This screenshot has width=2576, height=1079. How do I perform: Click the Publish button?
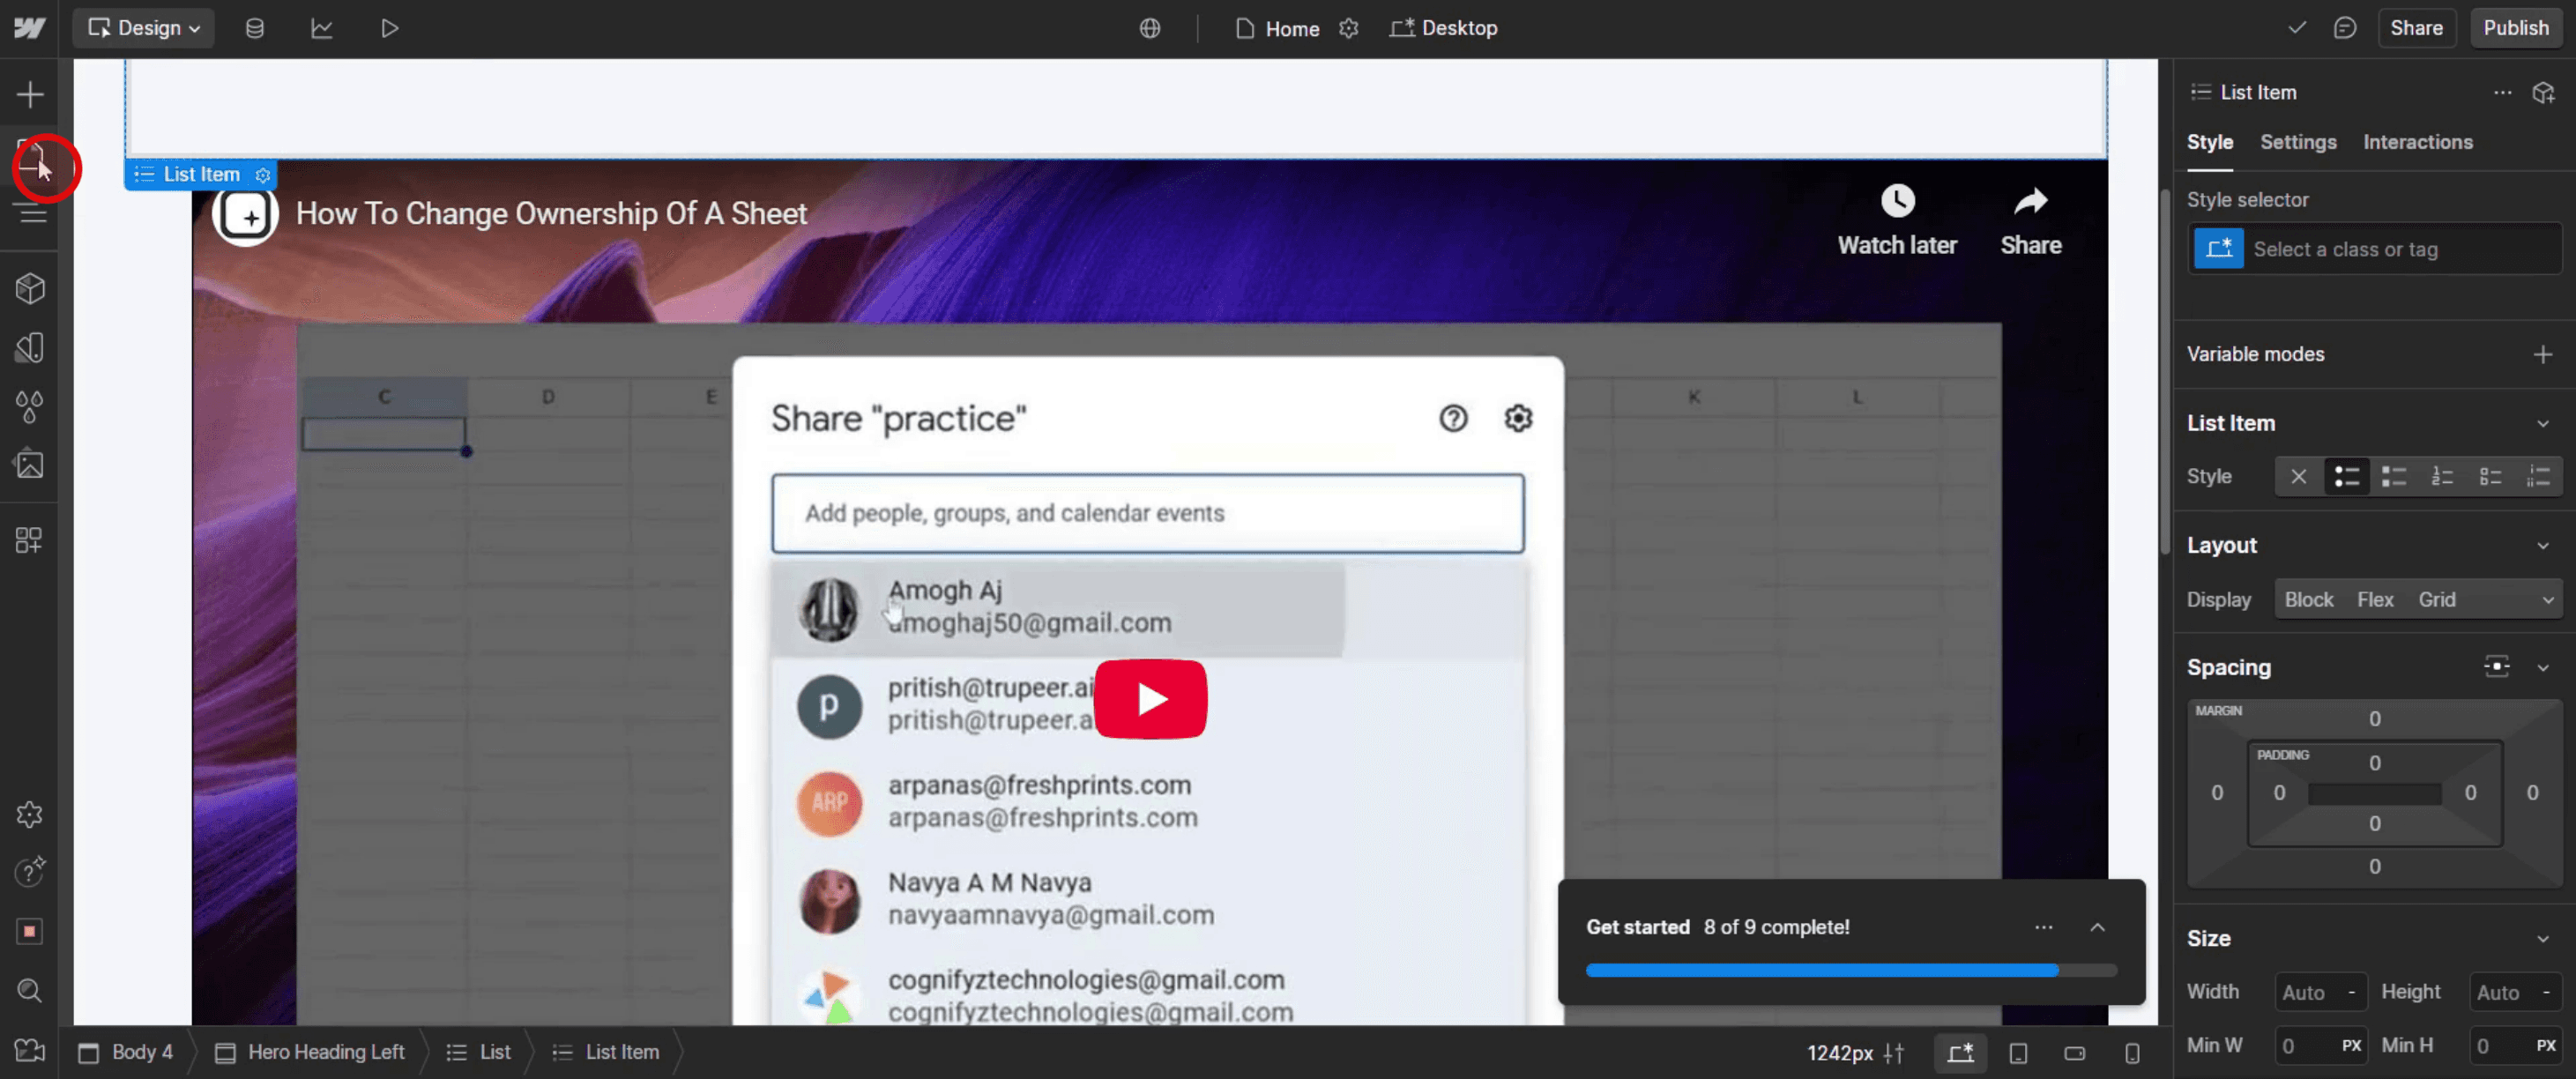[x=2515, y=28]
